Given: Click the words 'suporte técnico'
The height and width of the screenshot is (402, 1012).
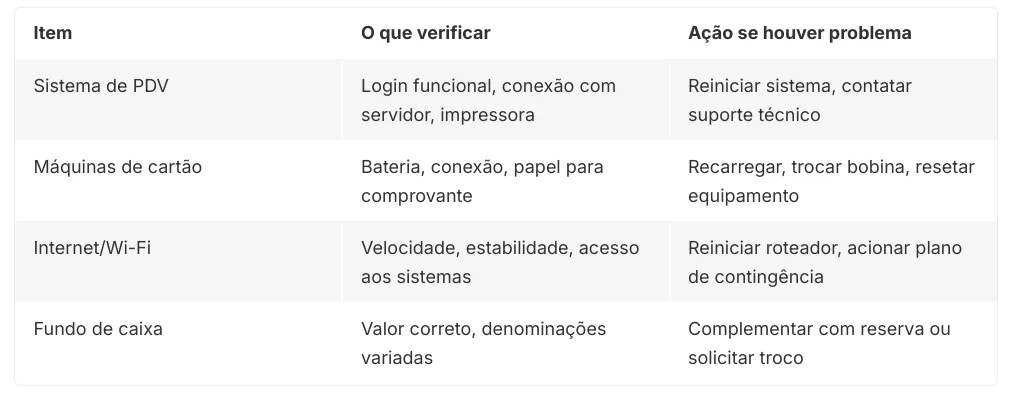Looking at the screenshot, I should pyautogui.click(x=754, y=115).
